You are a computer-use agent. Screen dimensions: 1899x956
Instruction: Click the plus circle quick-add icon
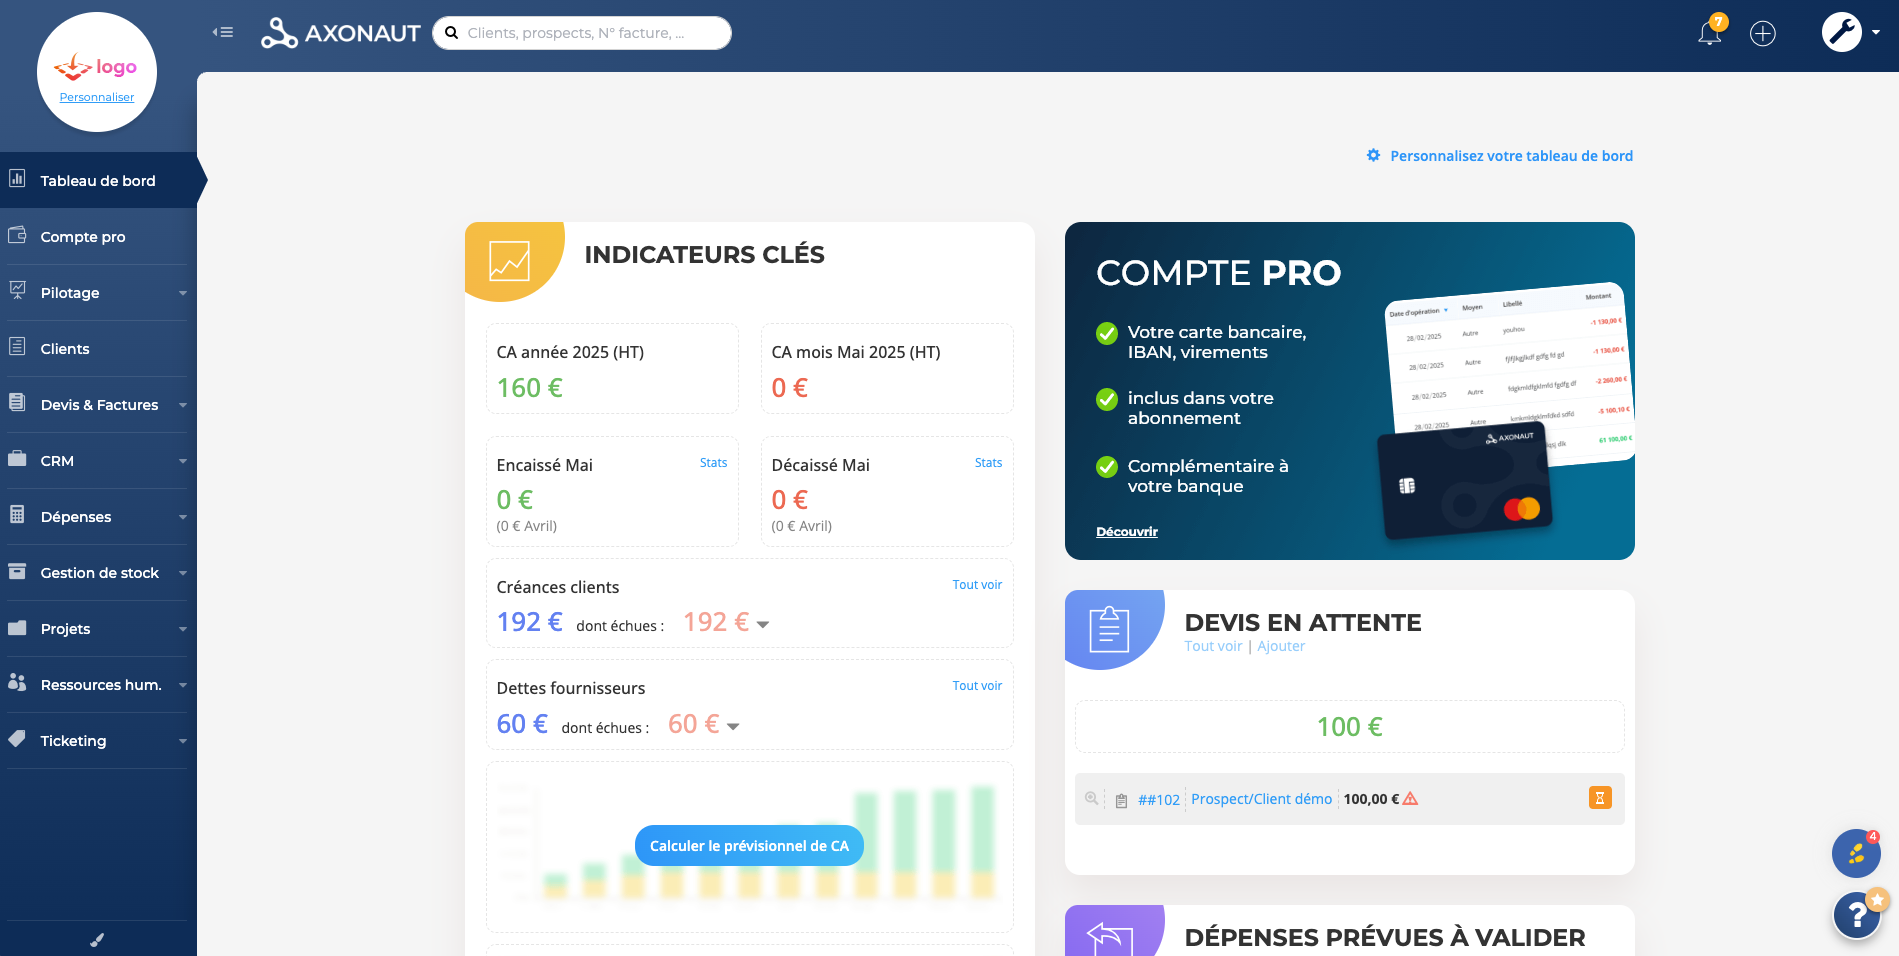(1763, 33)
